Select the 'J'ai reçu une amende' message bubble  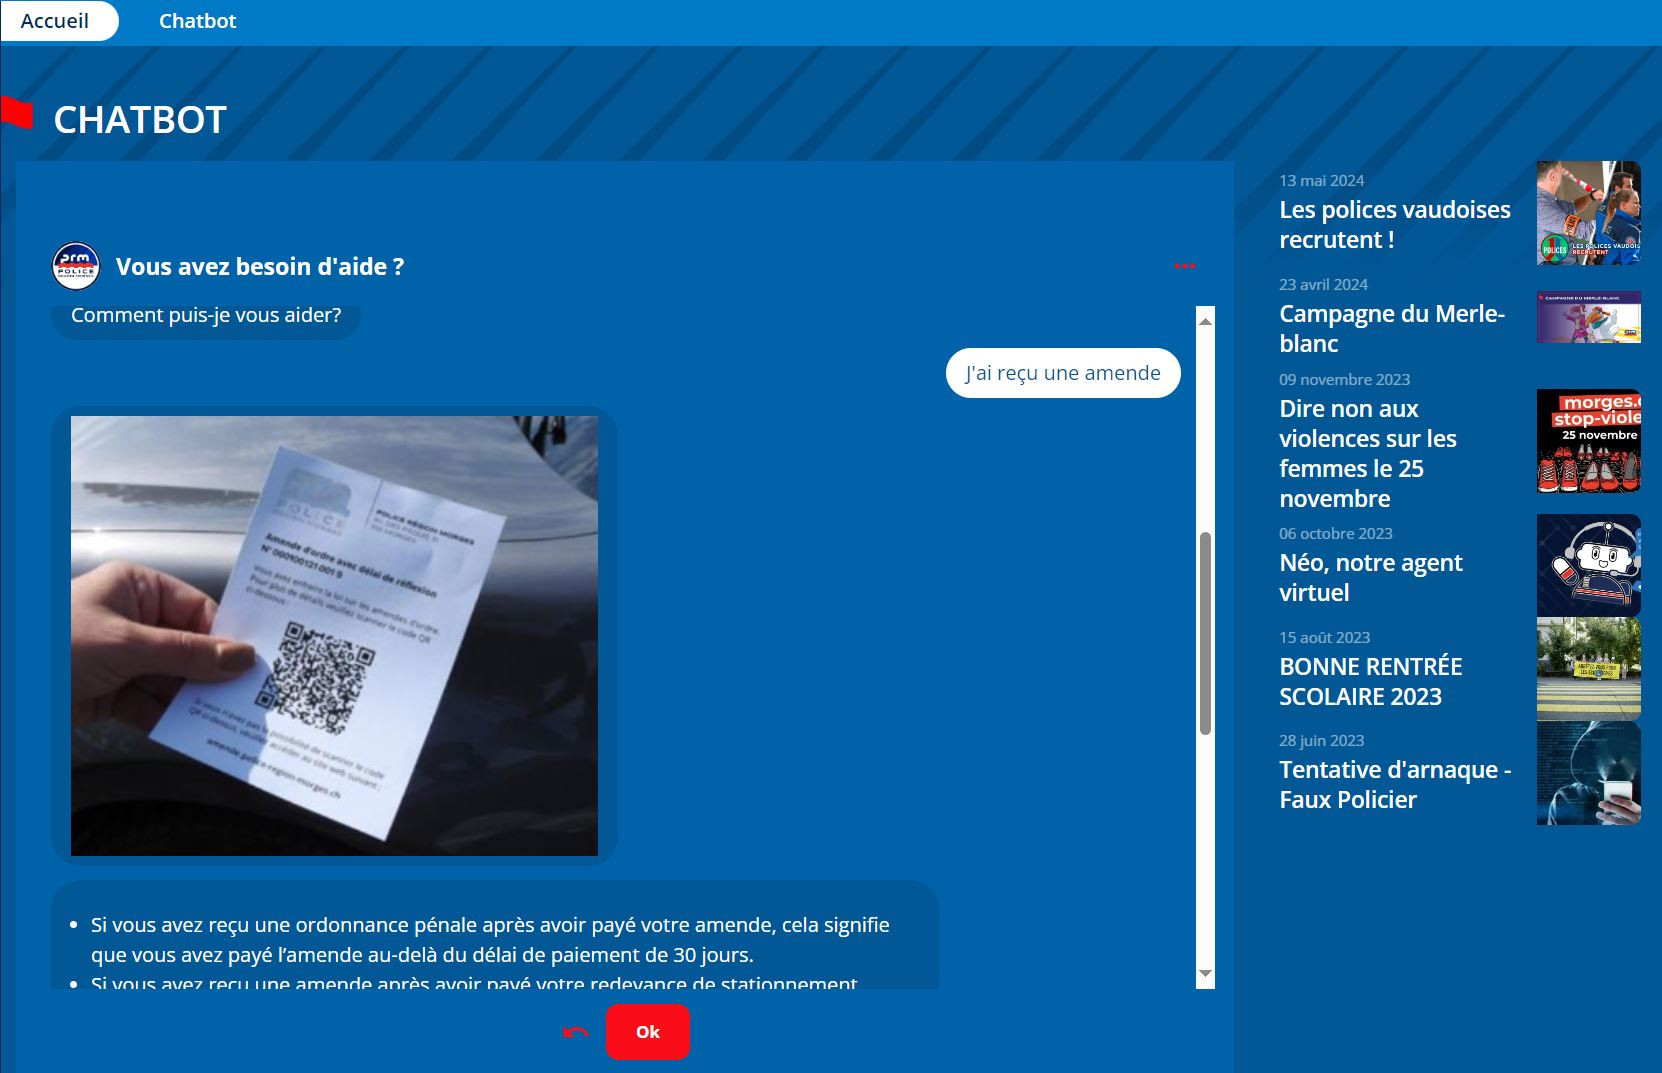[1063, 372]
